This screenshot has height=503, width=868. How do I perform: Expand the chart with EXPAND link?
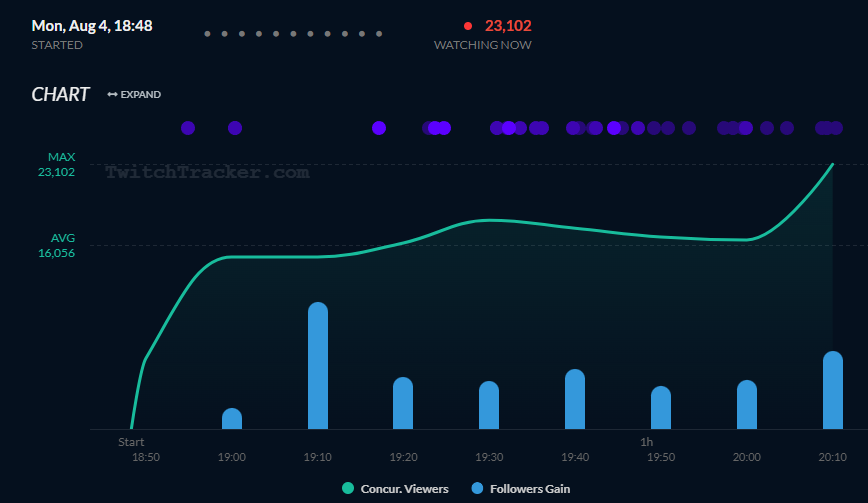point(134,95)
